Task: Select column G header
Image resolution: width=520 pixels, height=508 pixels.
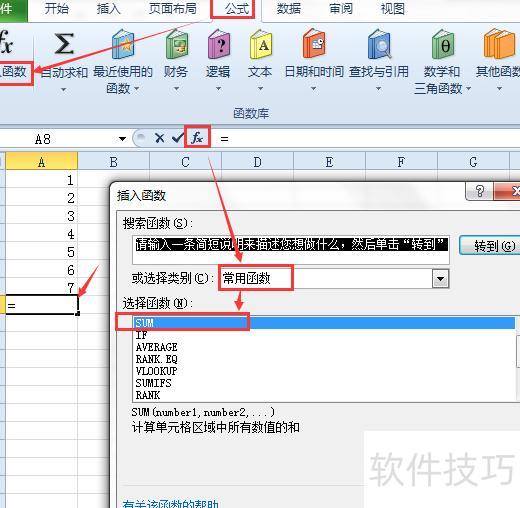Action: pos(473,162)
